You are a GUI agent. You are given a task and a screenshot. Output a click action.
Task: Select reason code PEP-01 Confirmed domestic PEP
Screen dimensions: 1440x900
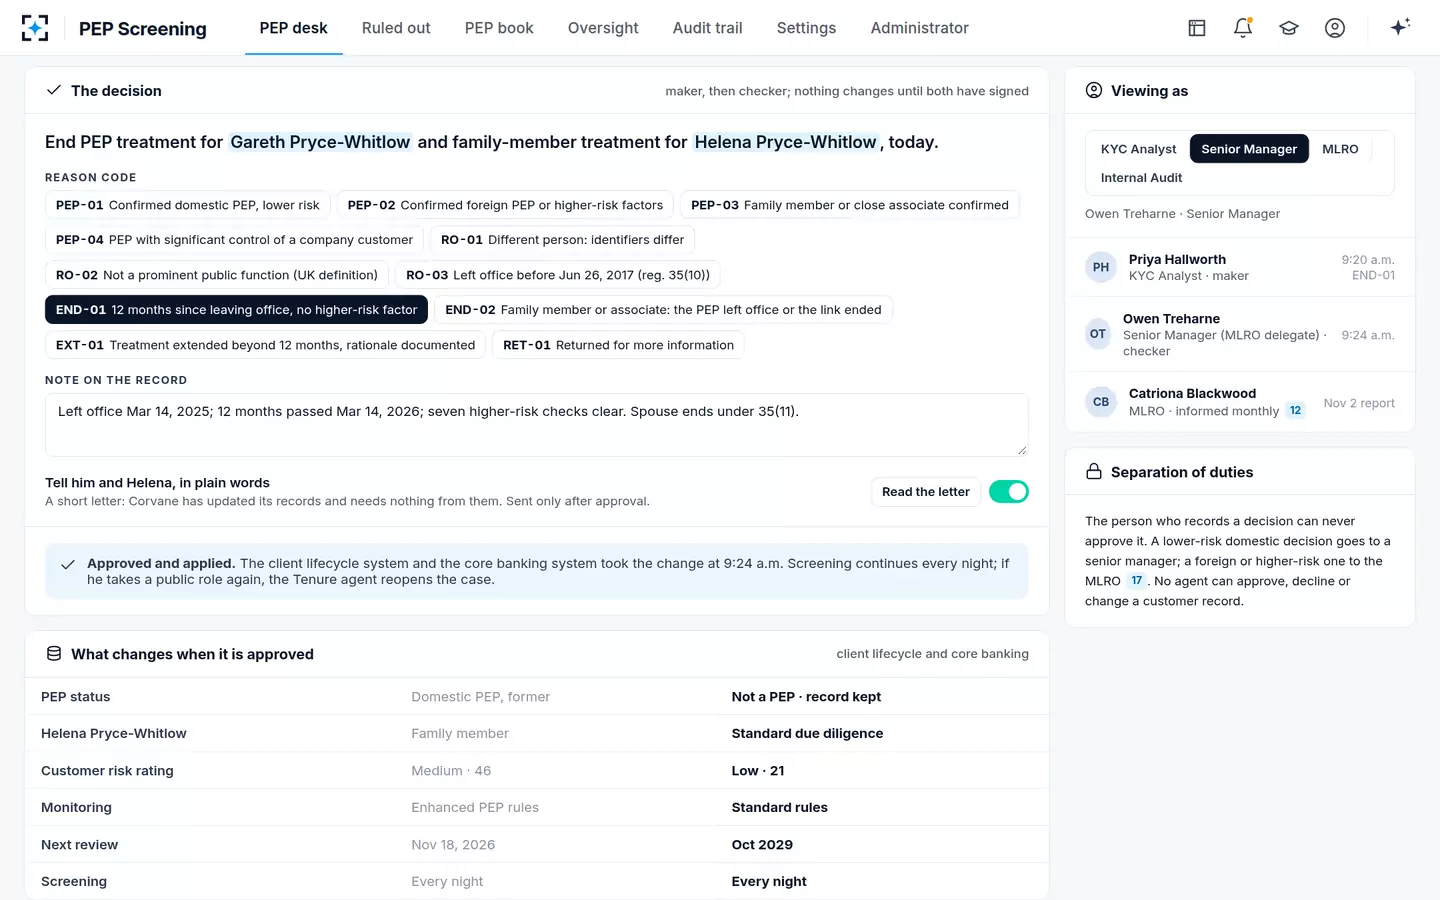pyautogui.click(x=188, y=205)
